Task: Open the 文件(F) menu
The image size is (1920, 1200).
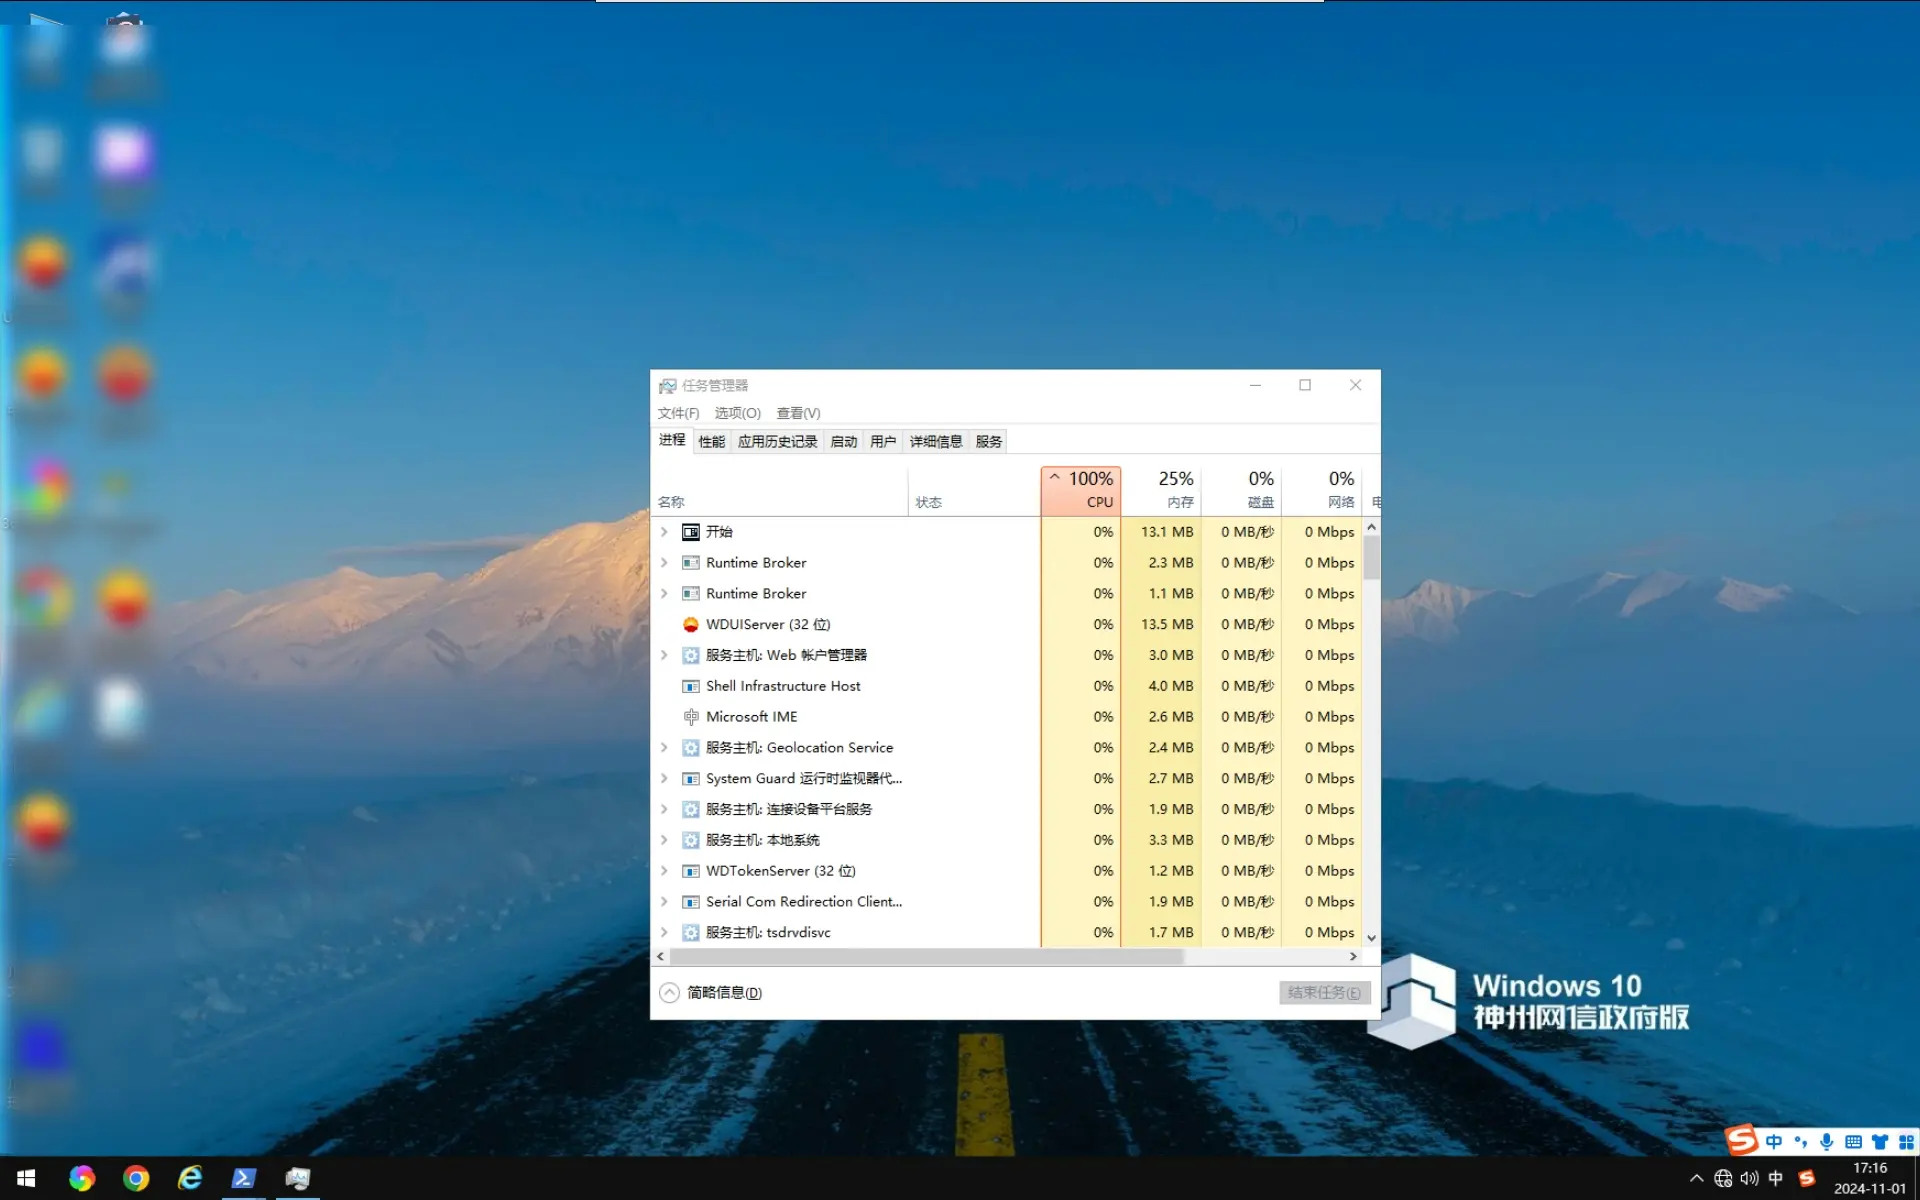Action: 678,413
